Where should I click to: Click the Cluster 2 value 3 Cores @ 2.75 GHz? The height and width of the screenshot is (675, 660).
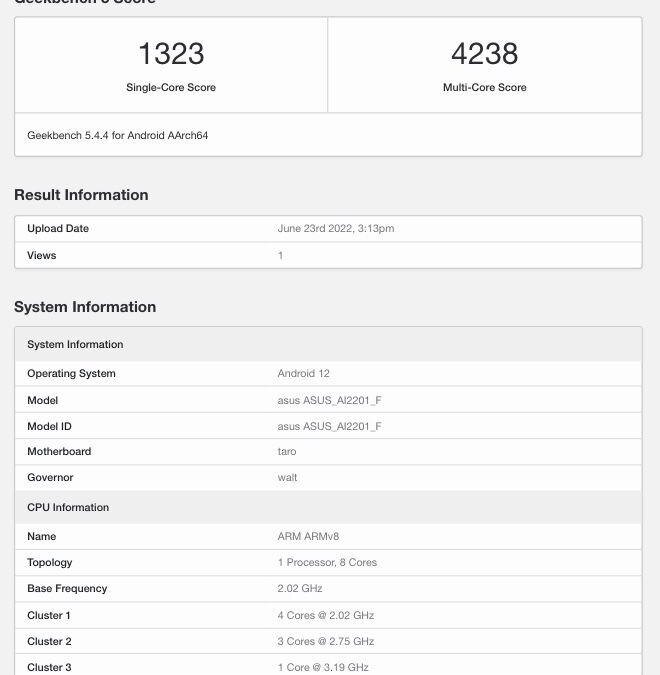tap(326, 642)
